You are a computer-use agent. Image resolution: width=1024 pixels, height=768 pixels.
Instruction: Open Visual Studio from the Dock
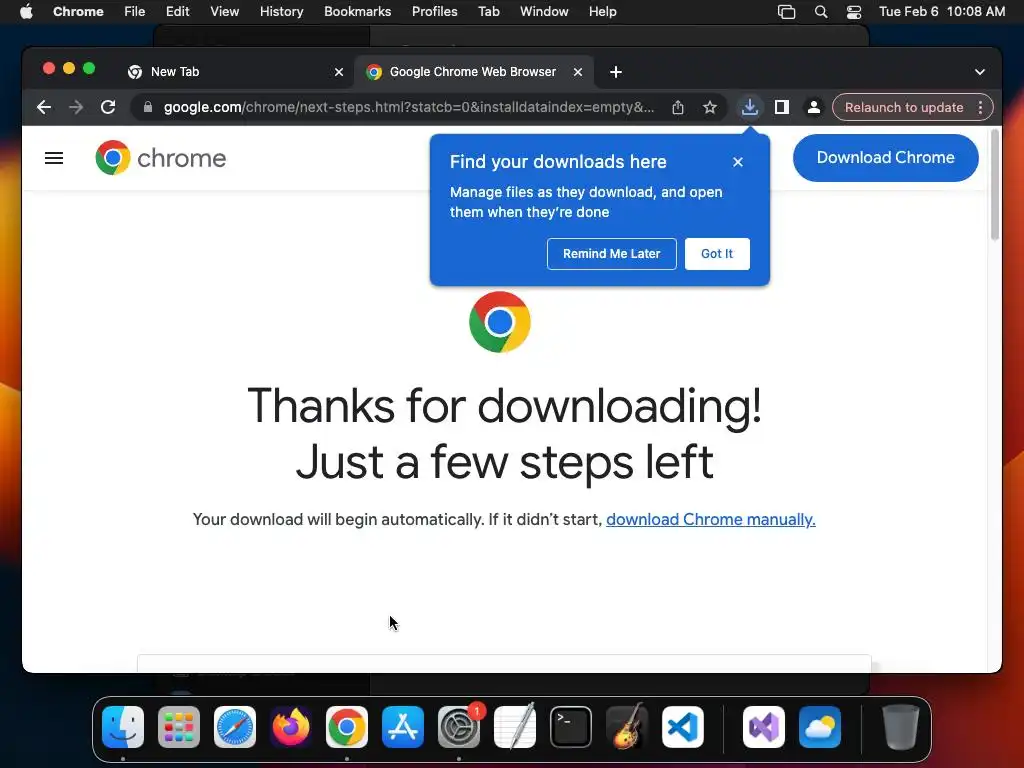[764, 727]
